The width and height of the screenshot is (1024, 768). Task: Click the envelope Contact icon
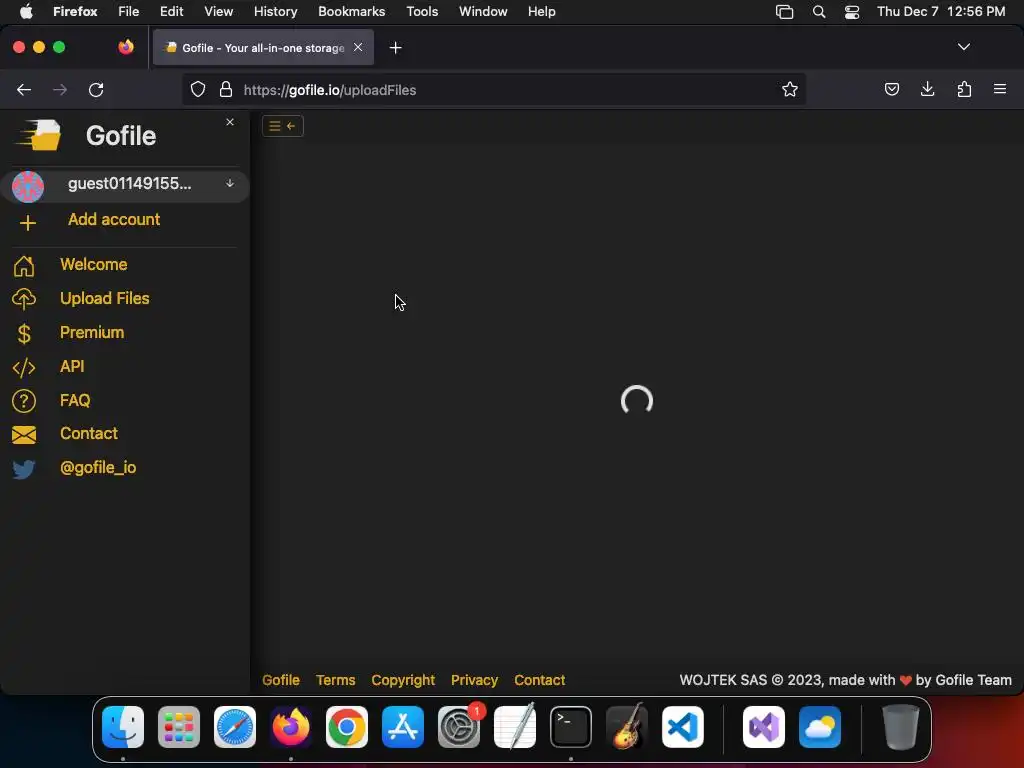[24, 435]
